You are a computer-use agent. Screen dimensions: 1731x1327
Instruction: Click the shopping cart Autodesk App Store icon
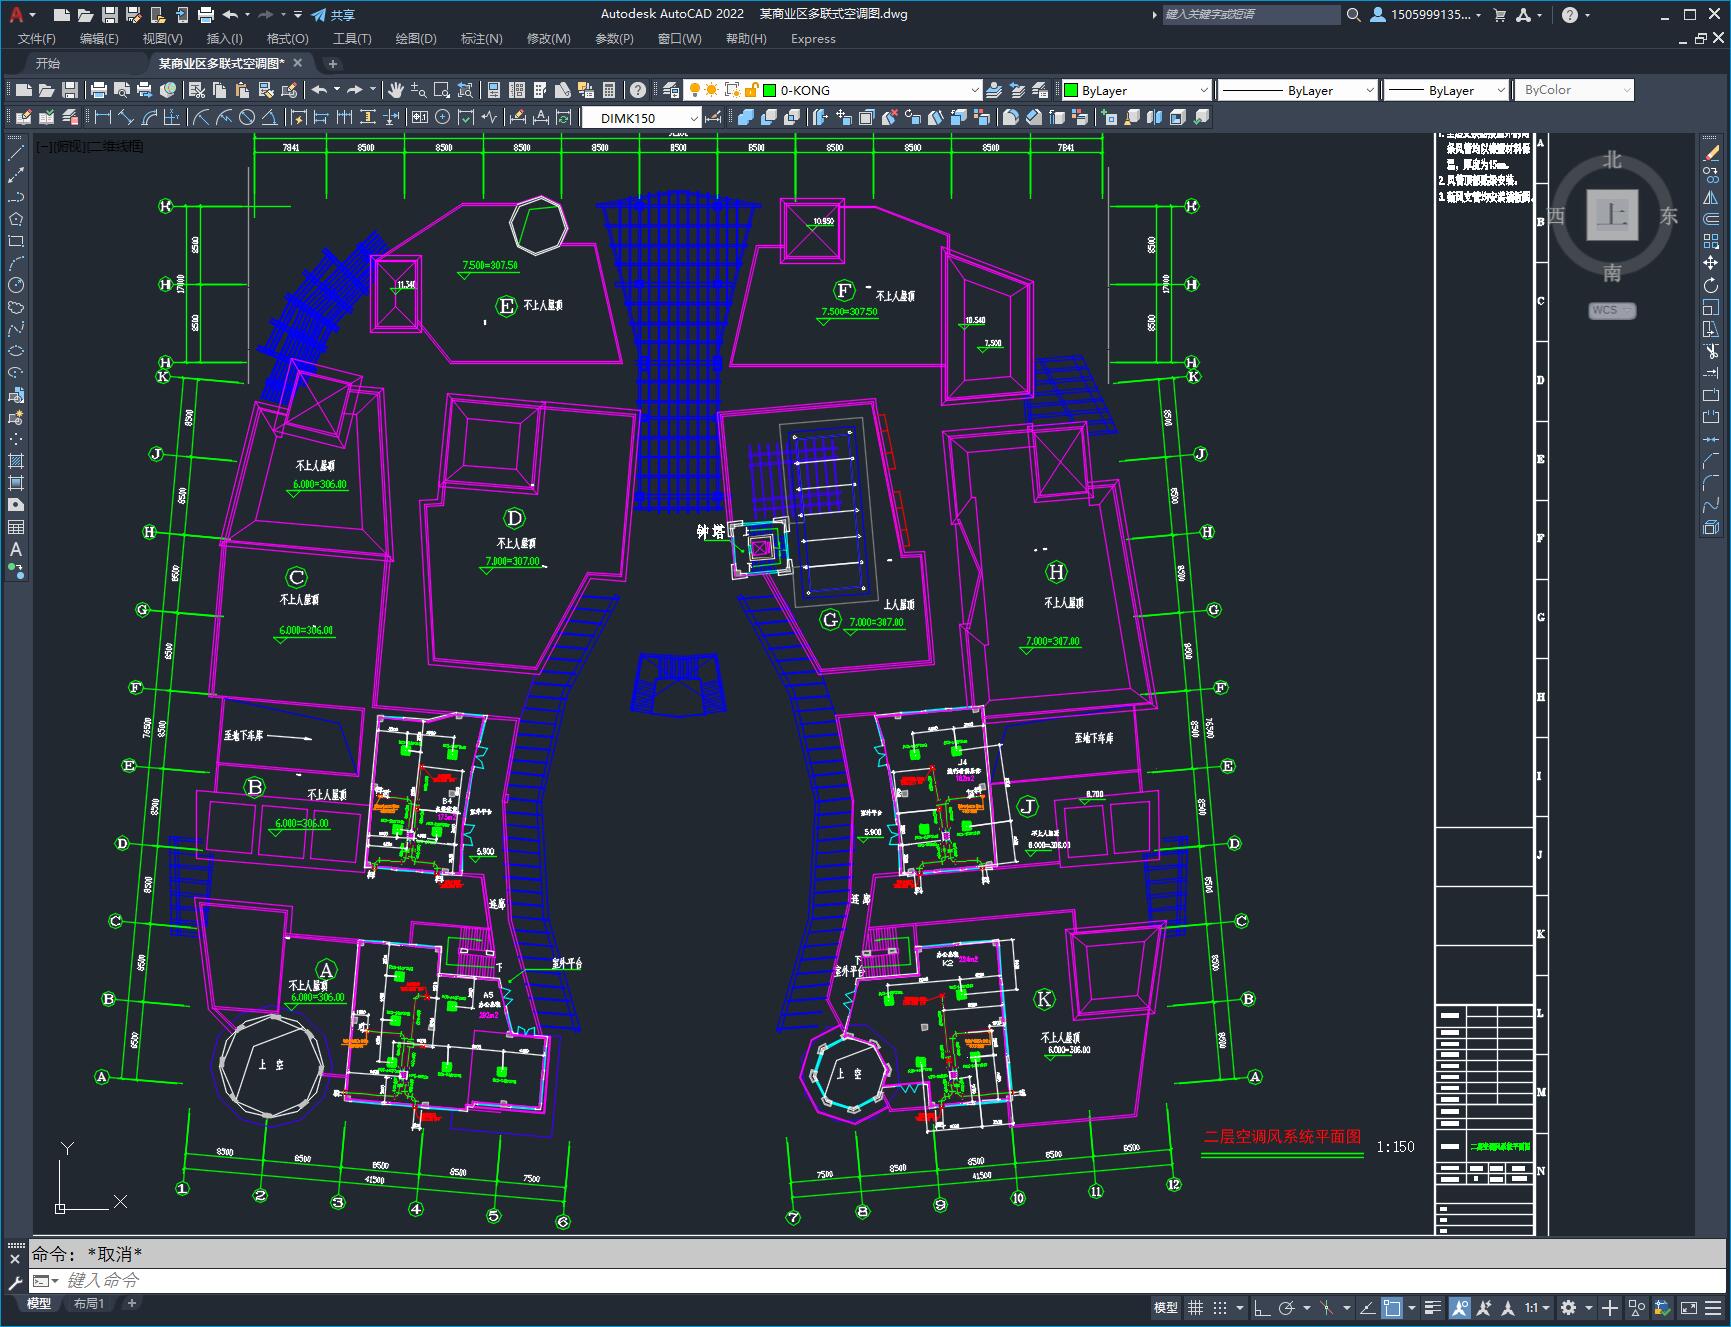[1499, 14]
